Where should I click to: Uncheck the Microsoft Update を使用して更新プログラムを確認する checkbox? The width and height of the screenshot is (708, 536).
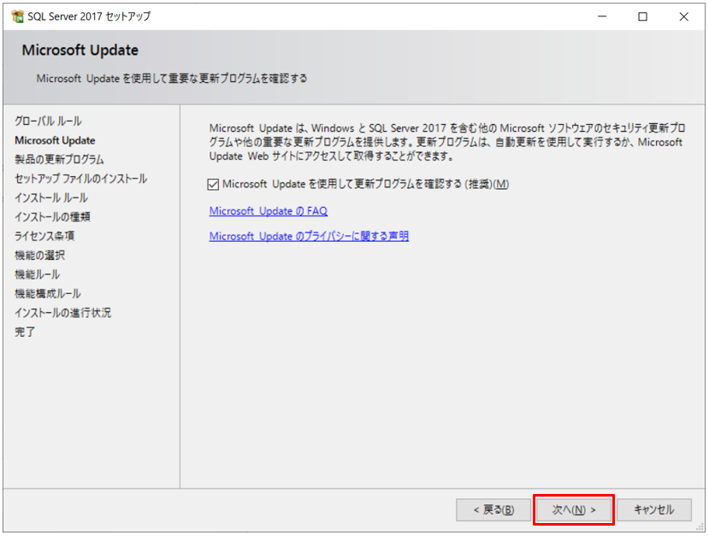coord(213,184)
